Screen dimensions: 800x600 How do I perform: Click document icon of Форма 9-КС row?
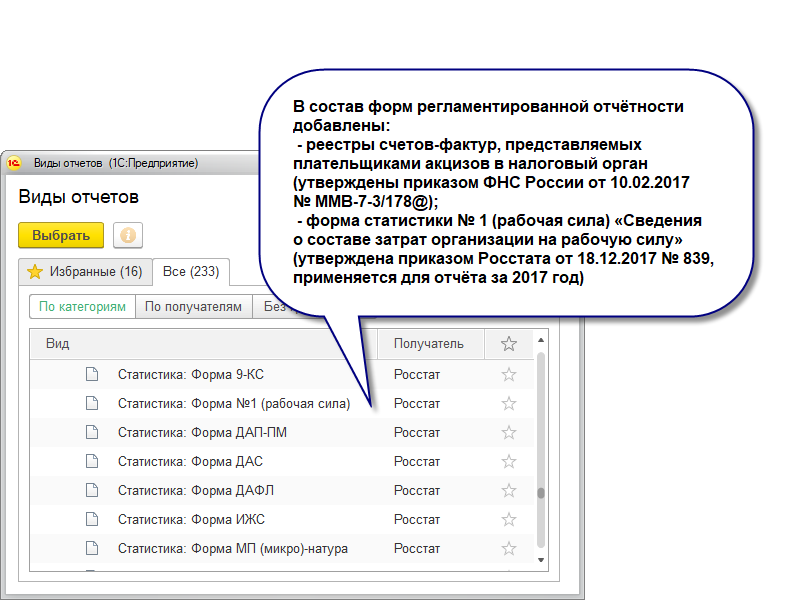tap(92, 374)
